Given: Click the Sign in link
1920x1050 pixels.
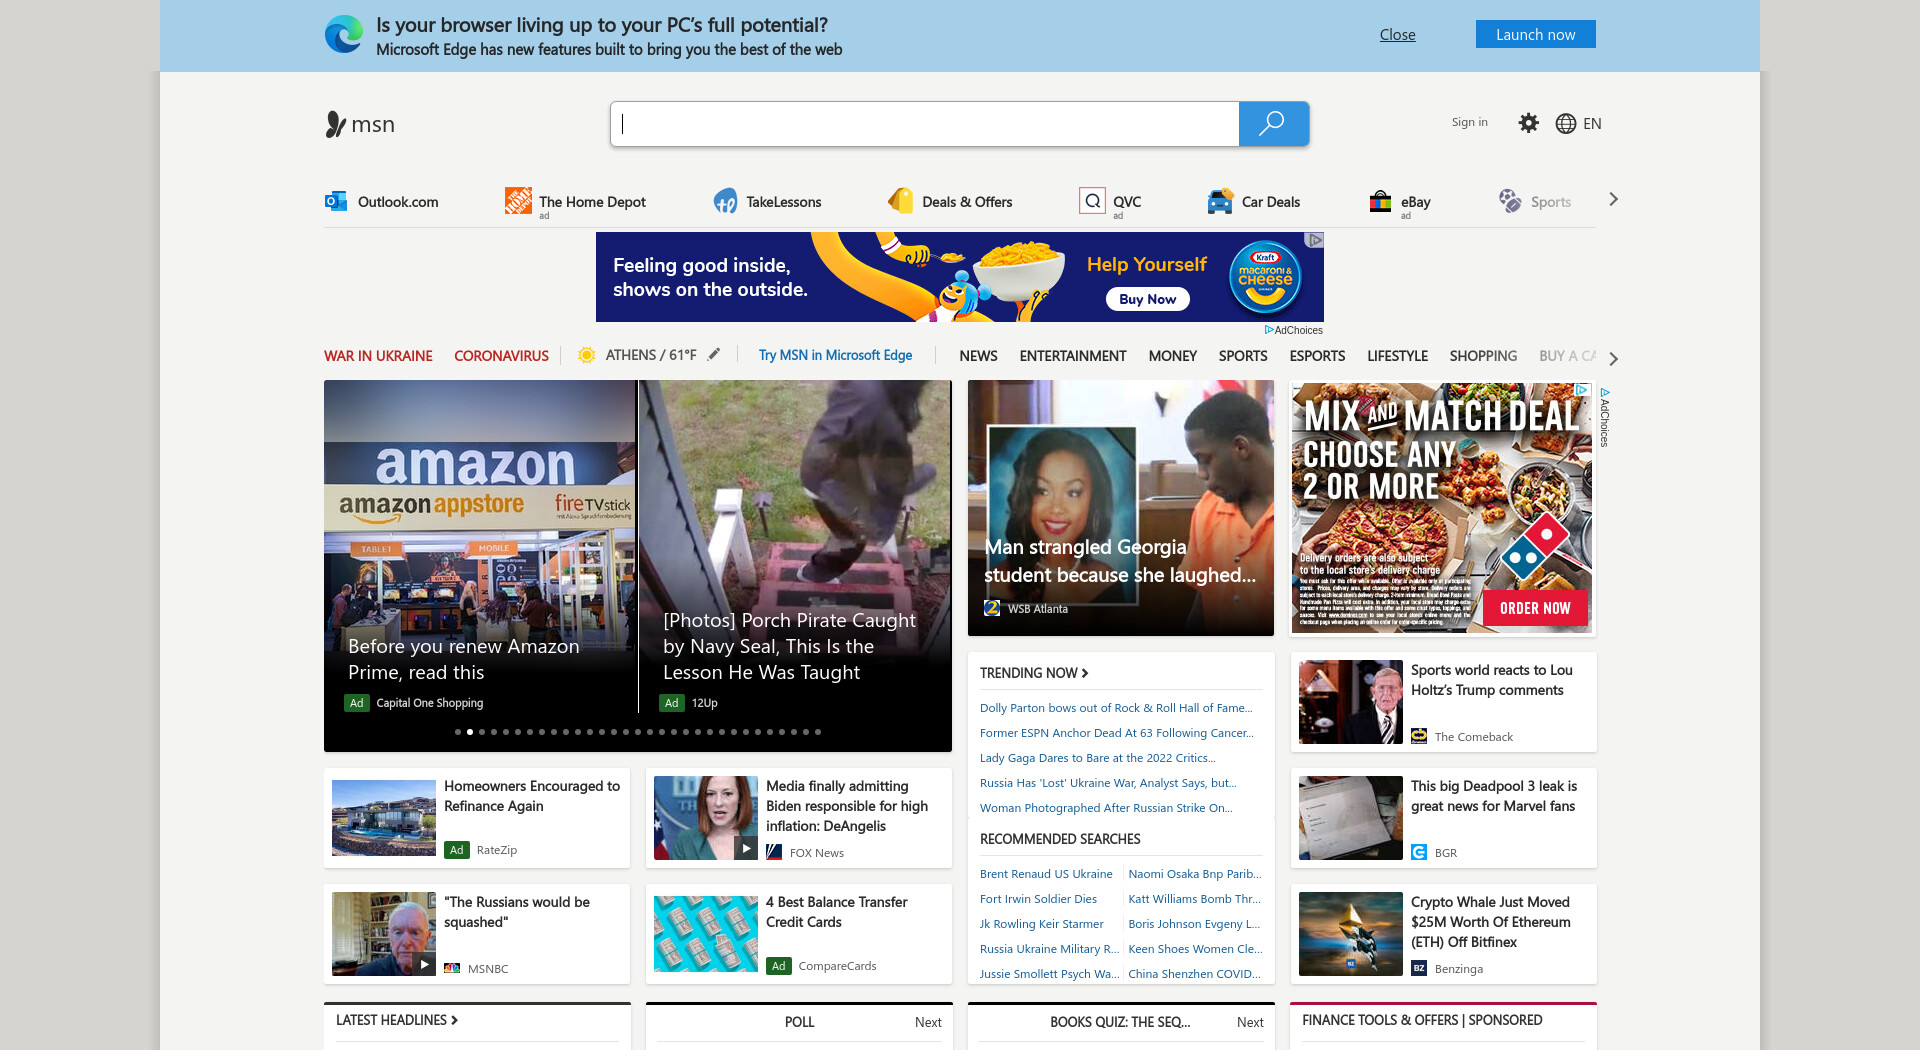Looking at the screenshot, I should point(1469,122).
